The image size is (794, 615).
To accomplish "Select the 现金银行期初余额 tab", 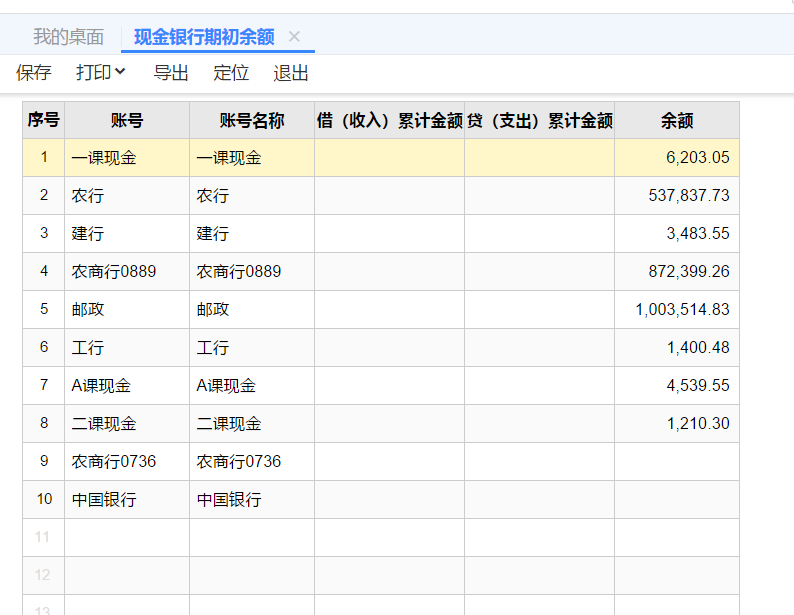I will (204, 37).
